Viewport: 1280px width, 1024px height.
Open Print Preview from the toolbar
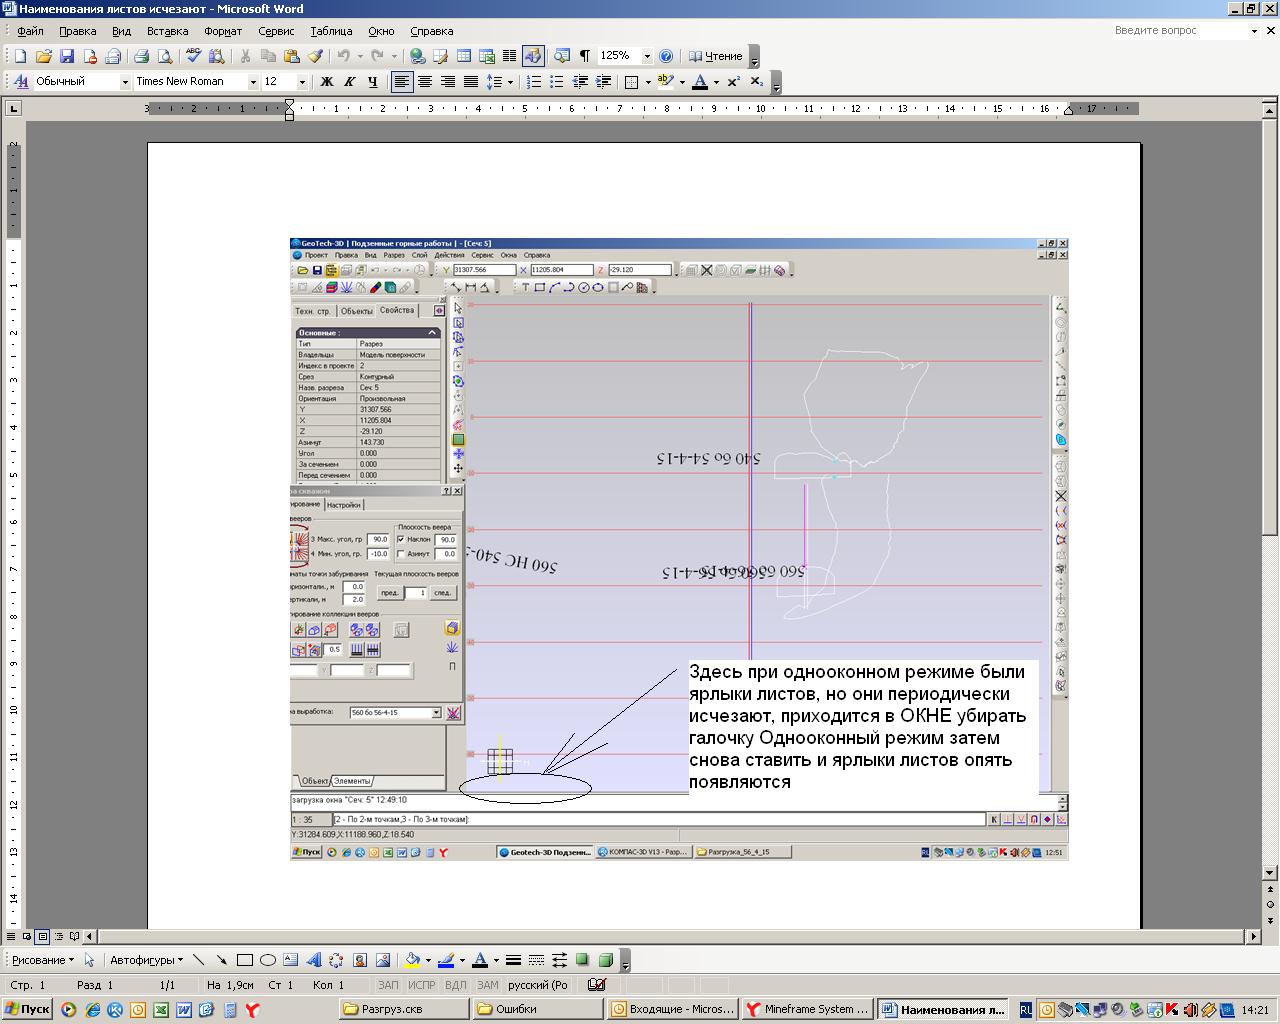point(164,56)
